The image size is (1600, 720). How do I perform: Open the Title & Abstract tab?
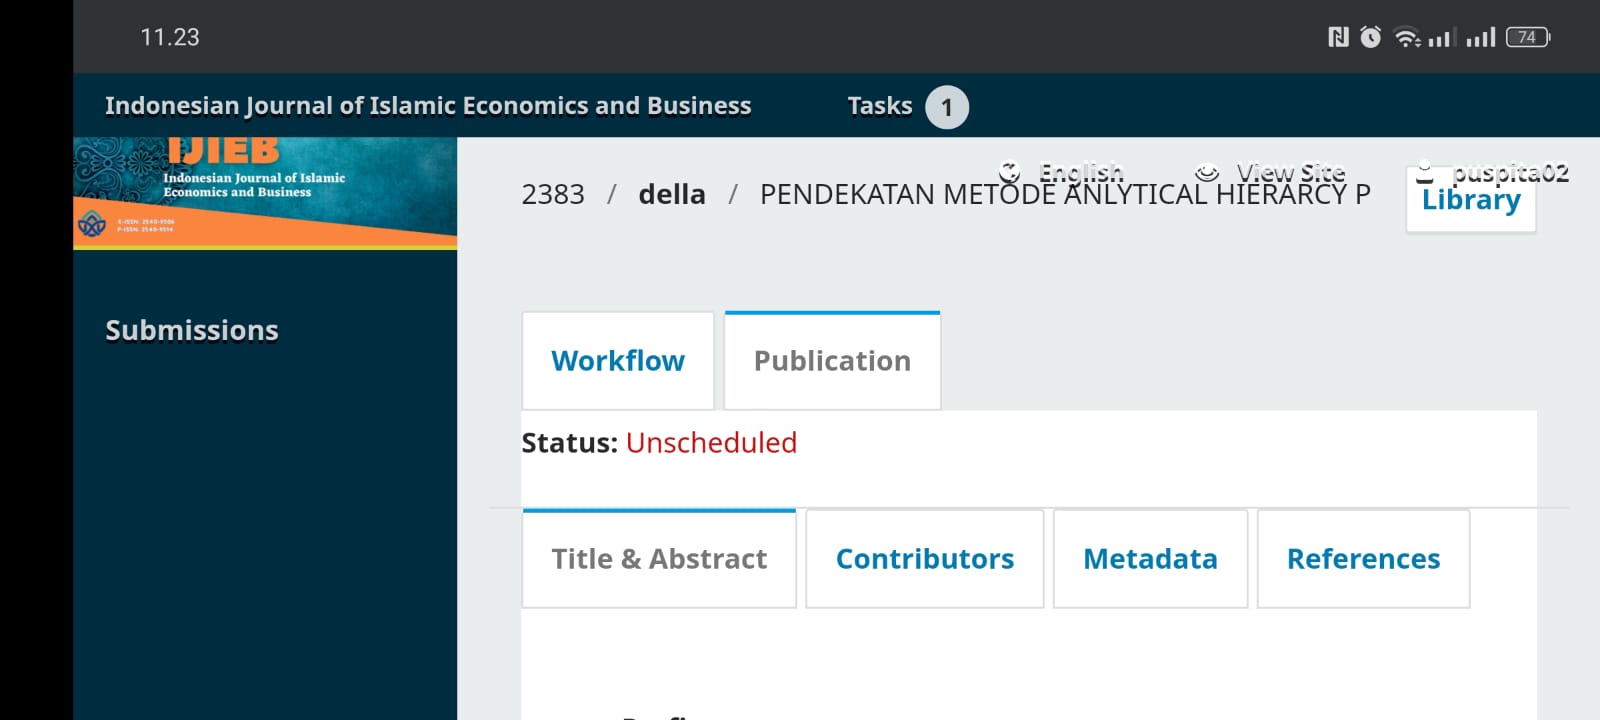(659, 559)
